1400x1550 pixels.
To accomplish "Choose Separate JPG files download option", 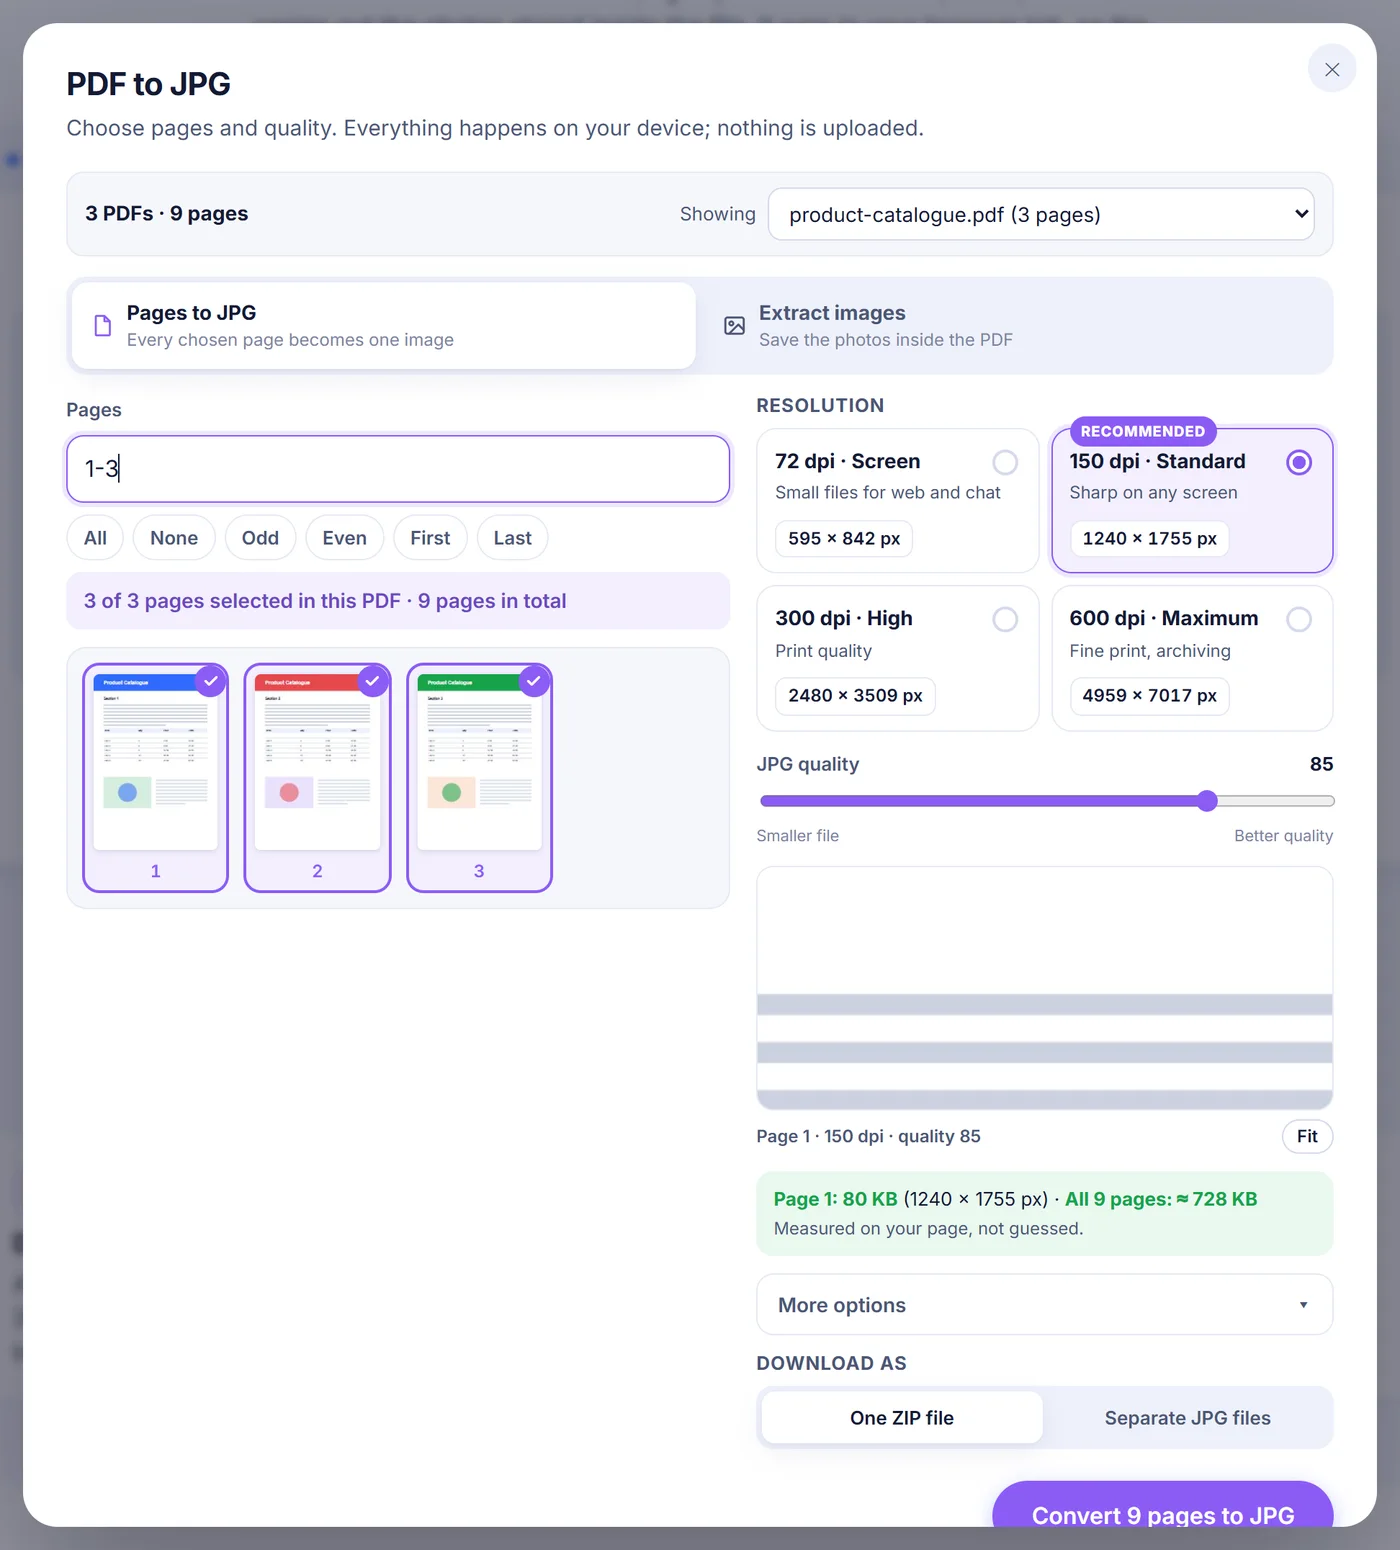I will [x=1187, y=1418].
